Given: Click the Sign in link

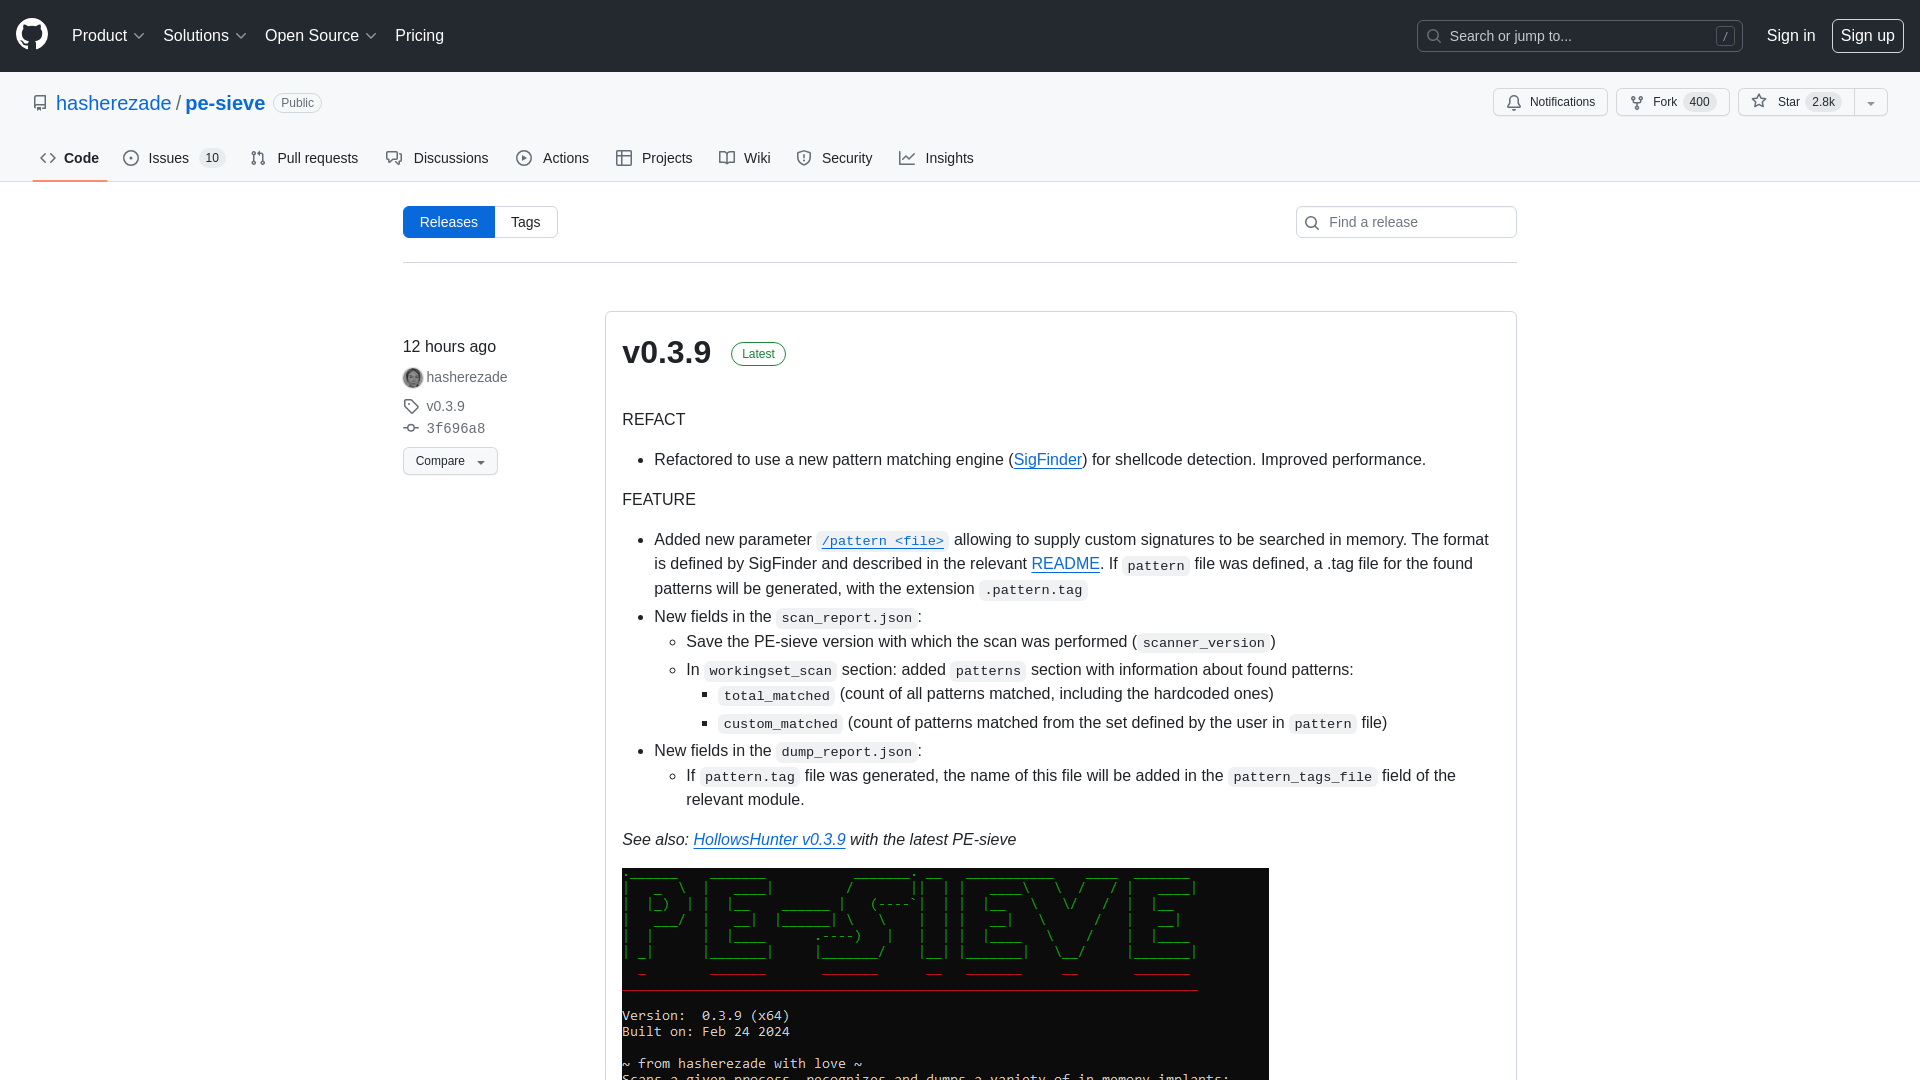Looking at the screenshot, I should click(x=1790, y=36).
